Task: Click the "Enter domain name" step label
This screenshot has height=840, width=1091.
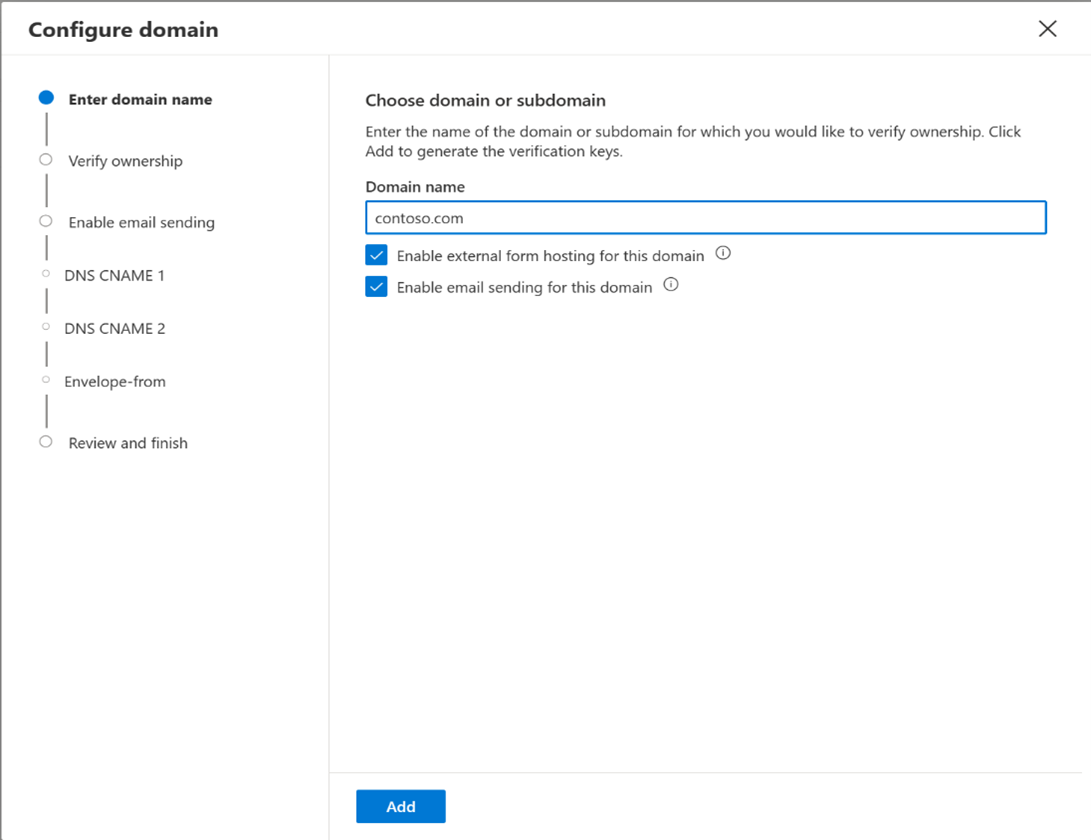Action: (140, 99)
